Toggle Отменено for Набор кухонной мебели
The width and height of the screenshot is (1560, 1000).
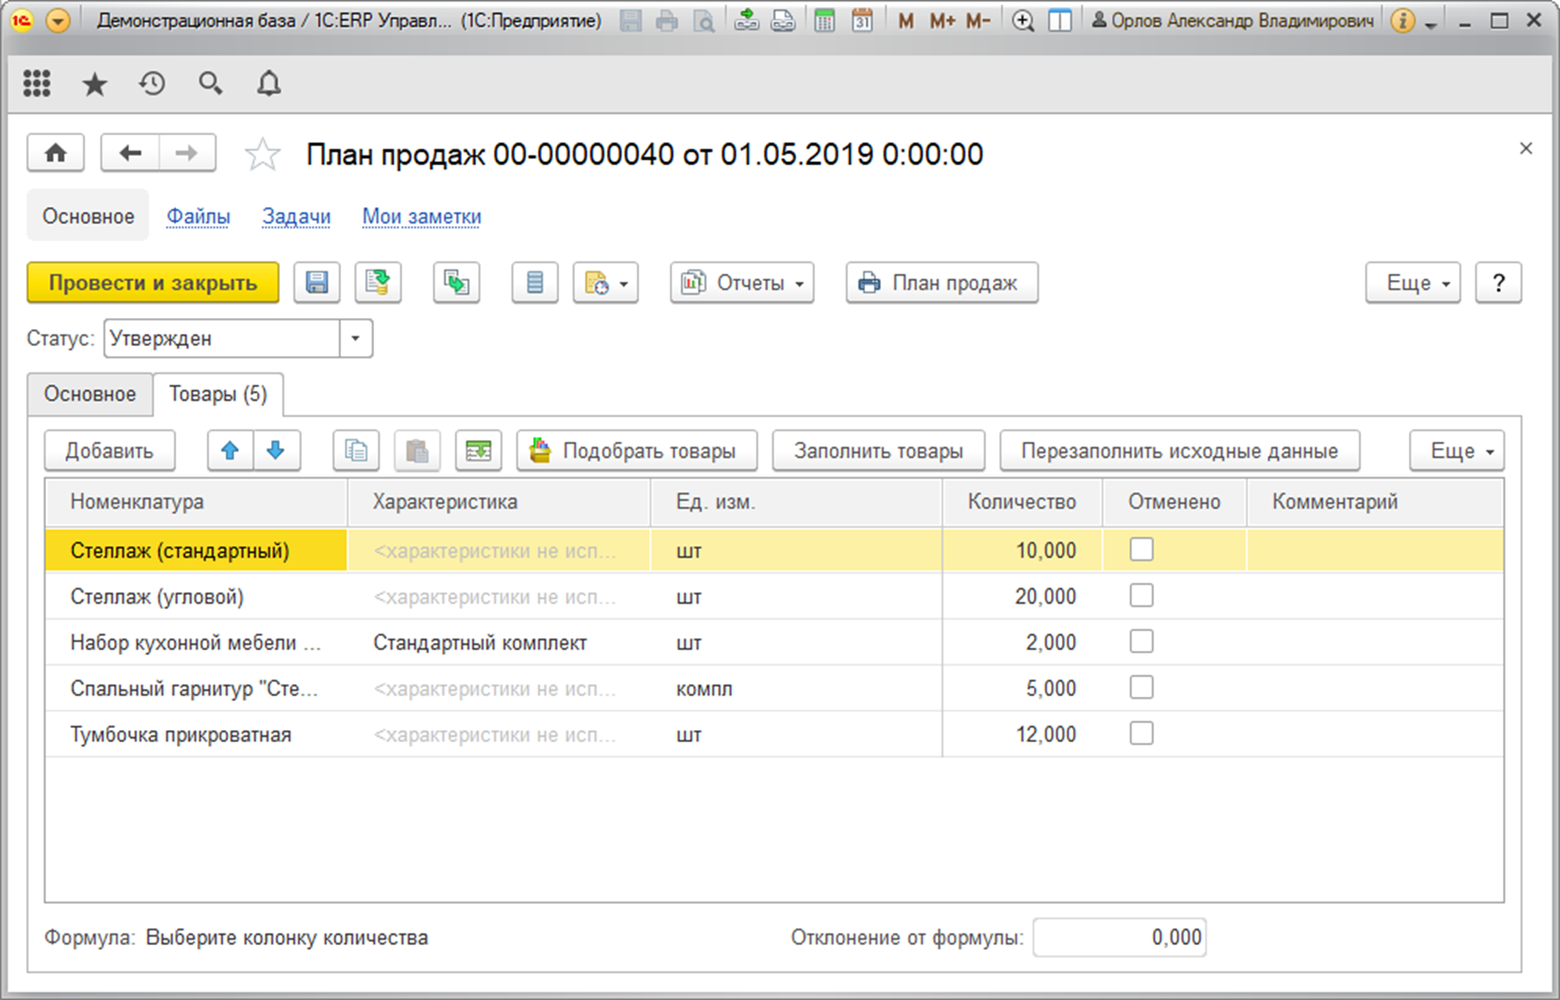(1141, 641)
